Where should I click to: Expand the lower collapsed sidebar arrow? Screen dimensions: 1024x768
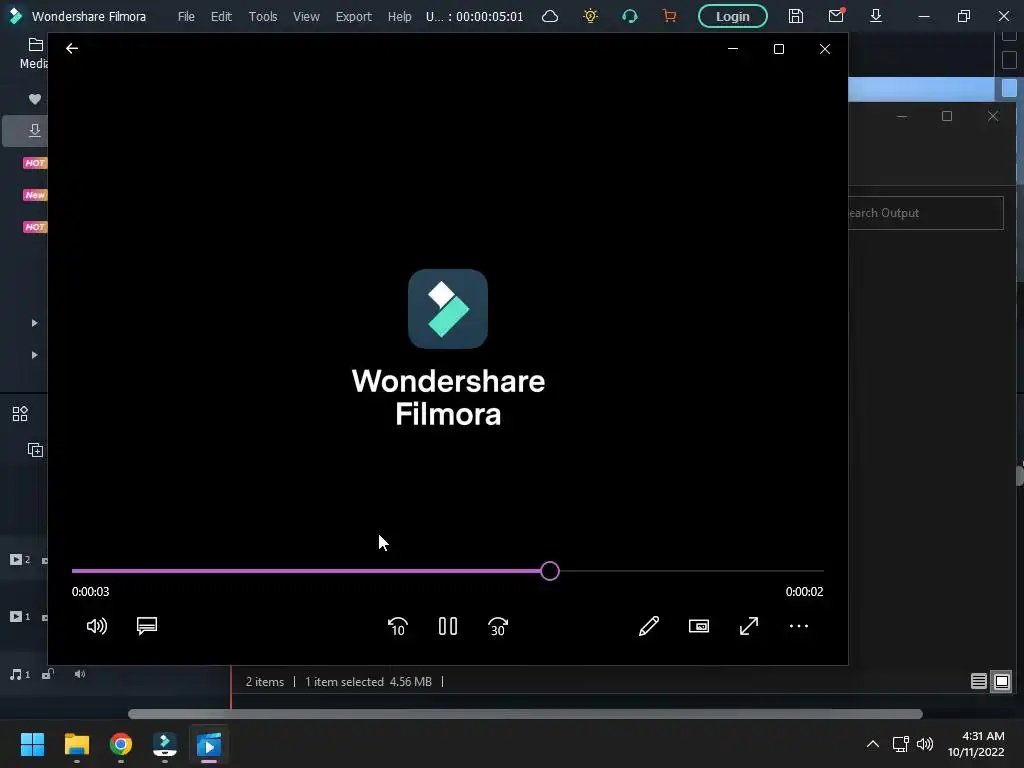[x=35, y=355]
